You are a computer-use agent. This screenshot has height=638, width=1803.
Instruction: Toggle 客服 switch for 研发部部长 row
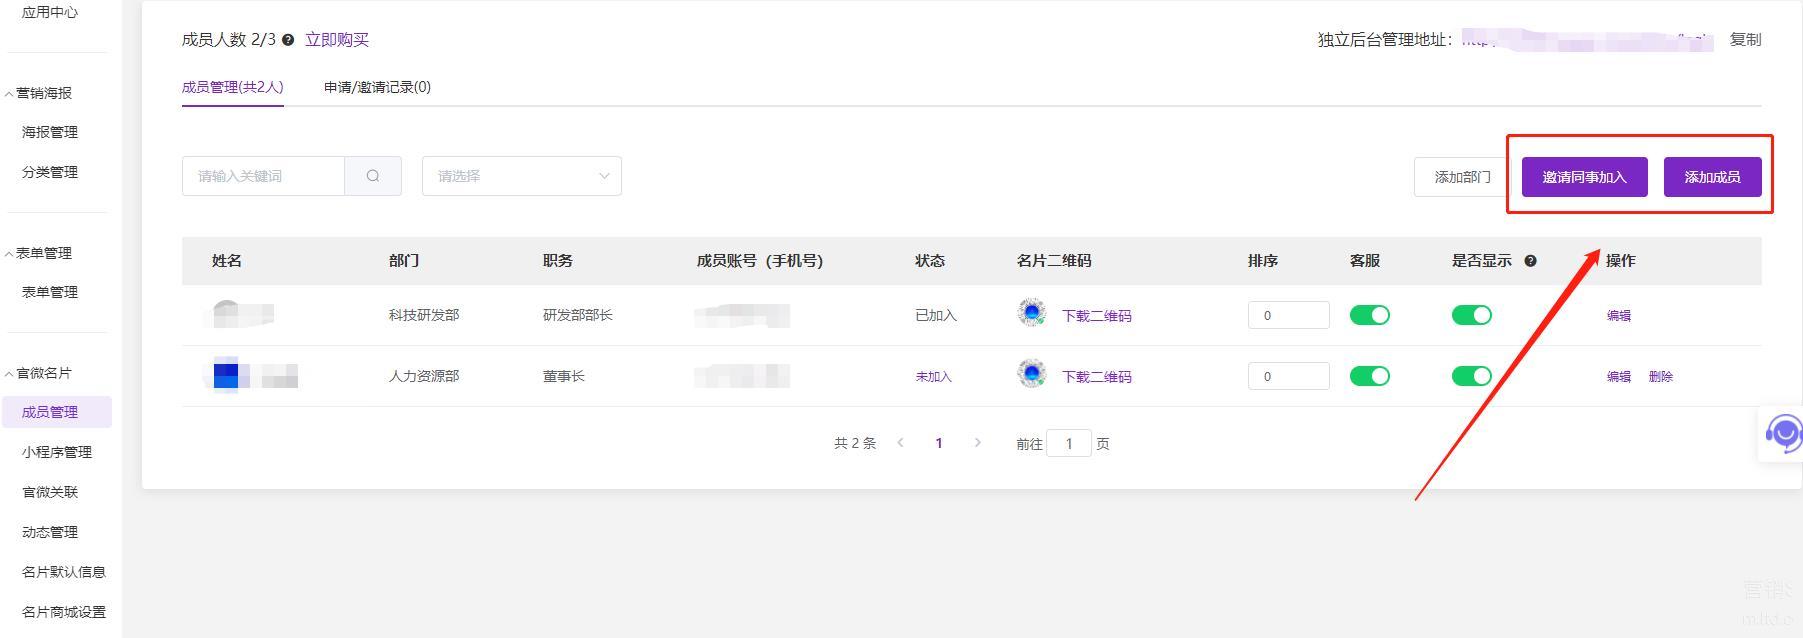(1369, 315)
